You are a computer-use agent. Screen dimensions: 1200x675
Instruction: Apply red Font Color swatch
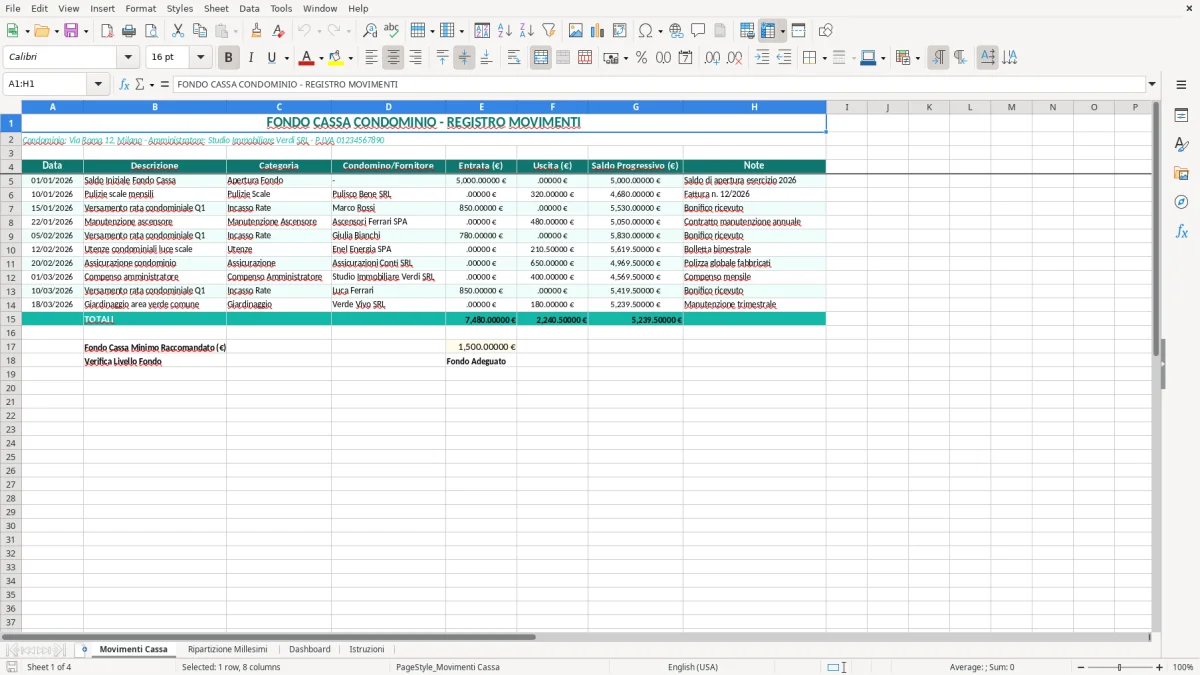pos(307,58)
